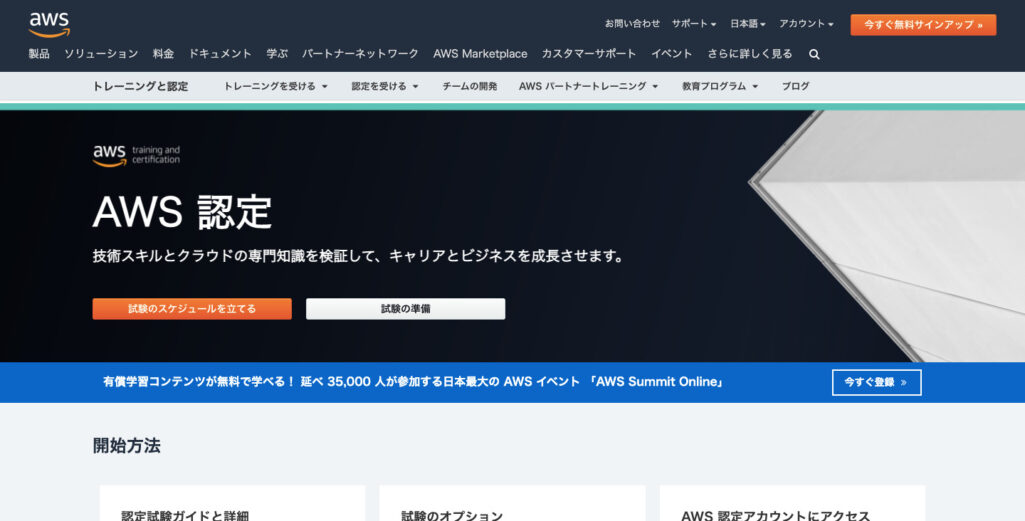The width and height of the screenshot is (1025, 521).
Task: Open カスタマーサポート menu item
Action: point(589,54)
